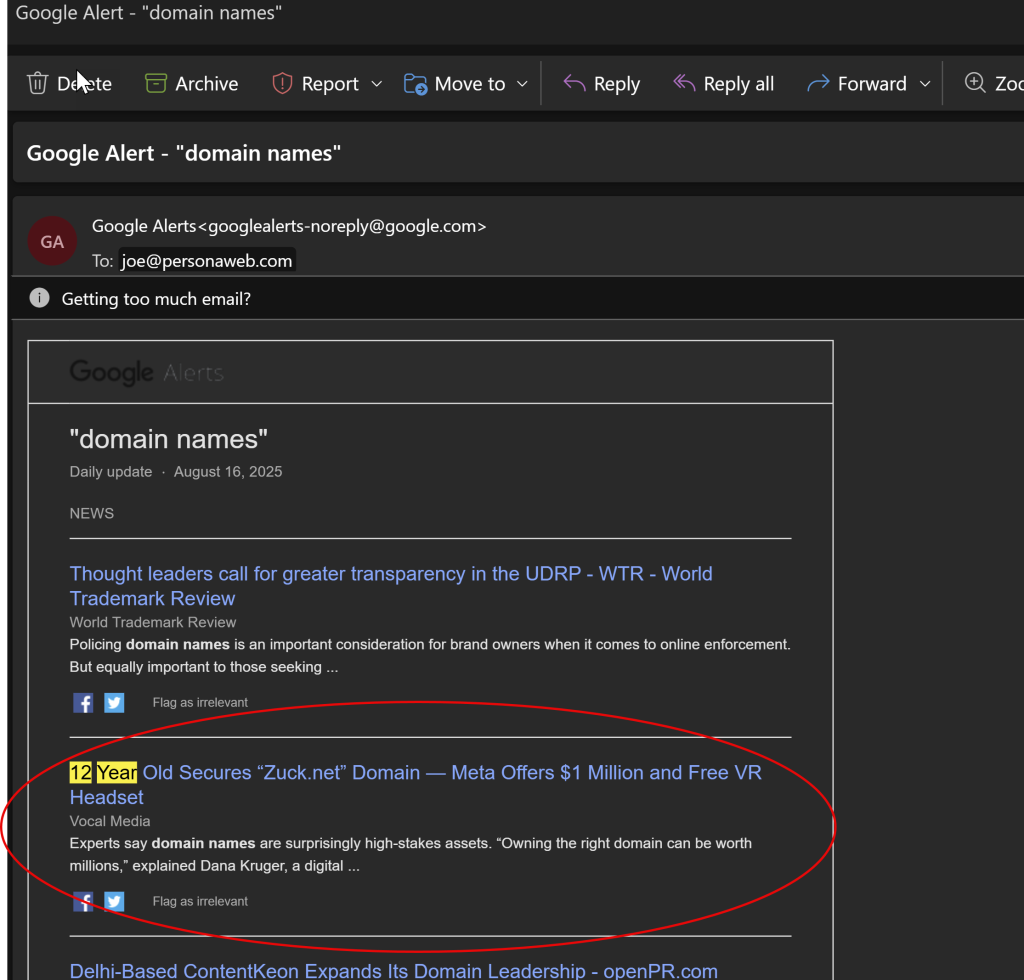This screenshot has height=980, width=1024.
Task: Share the World Trademark Review article on Facebook
Action: pyautogui.click(x=83, y=703)
